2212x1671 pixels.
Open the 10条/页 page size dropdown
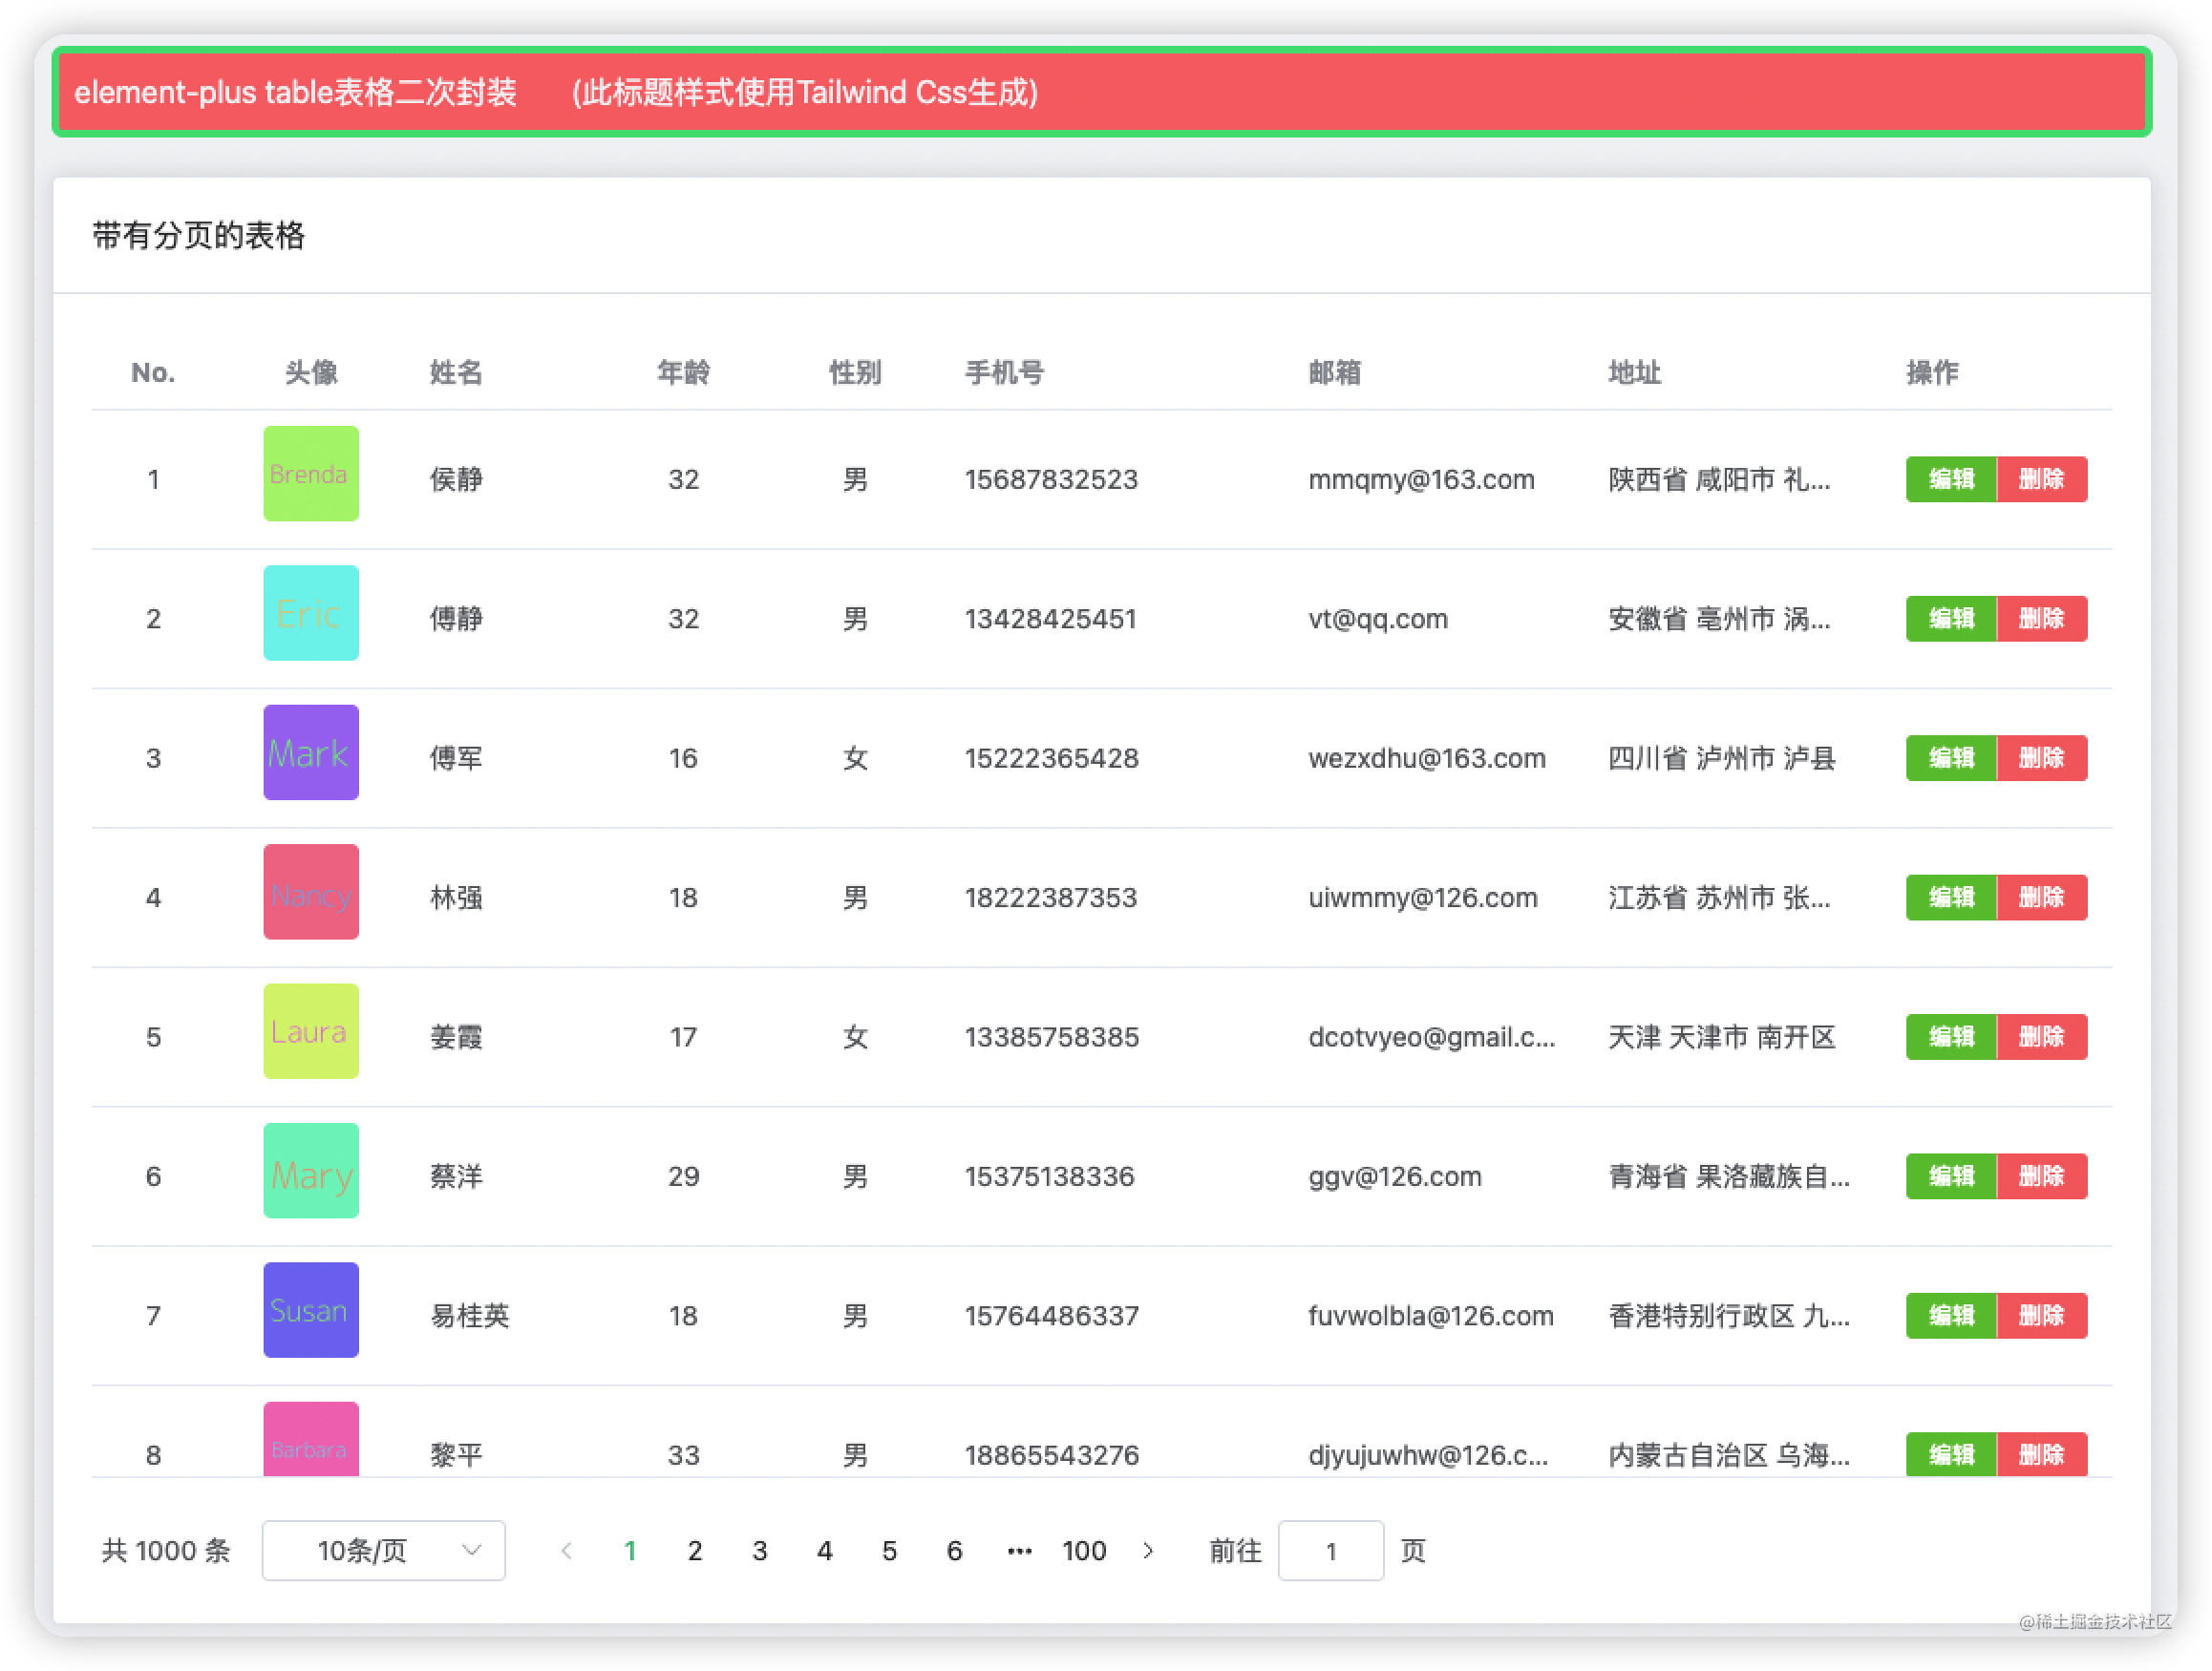click(384, 1551)
